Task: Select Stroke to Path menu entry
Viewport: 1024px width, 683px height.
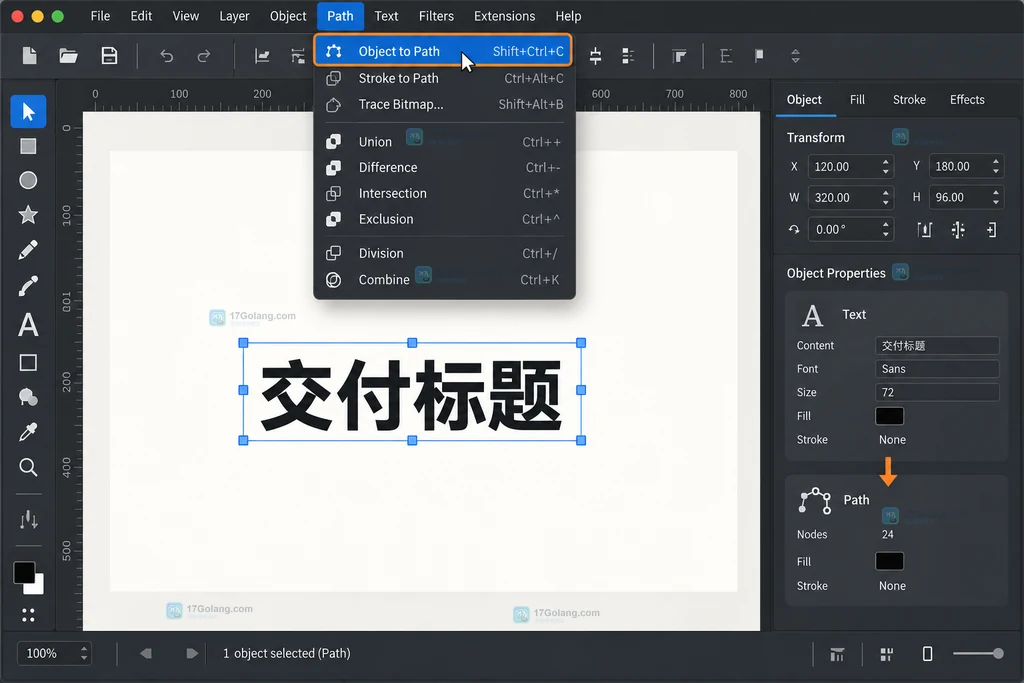Action: click(443, 78)
